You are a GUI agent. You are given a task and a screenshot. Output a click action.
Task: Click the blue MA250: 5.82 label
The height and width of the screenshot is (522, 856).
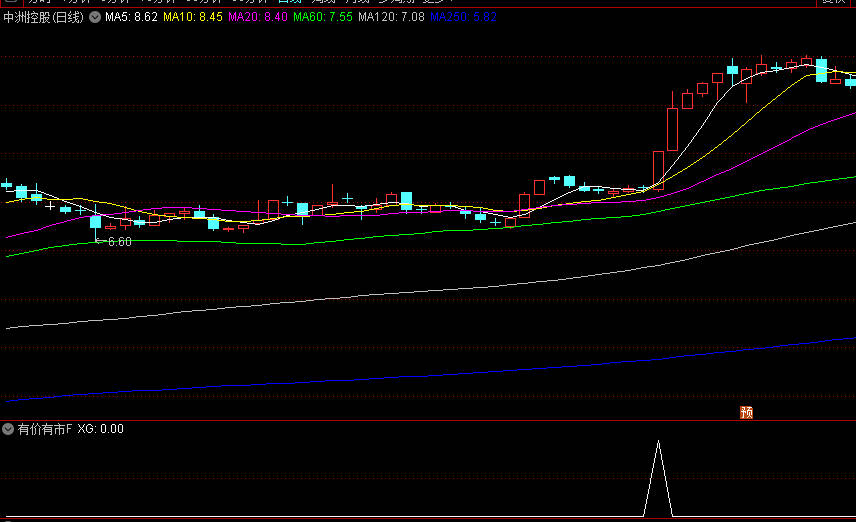coord(463,17)
